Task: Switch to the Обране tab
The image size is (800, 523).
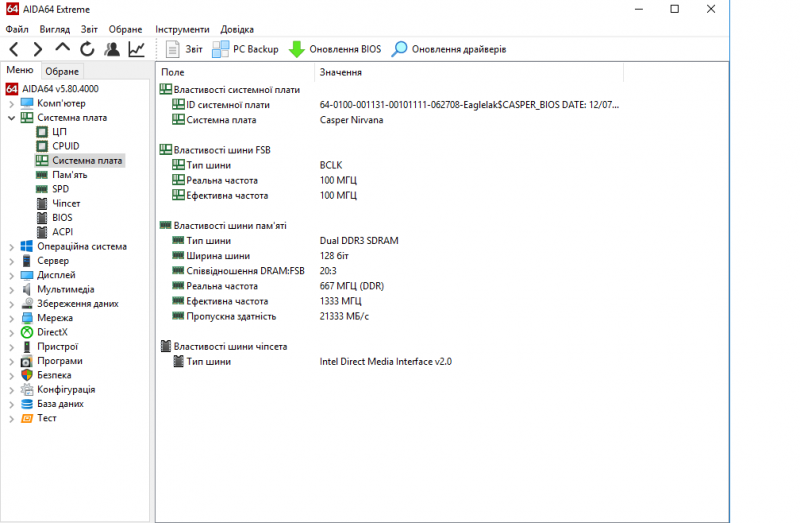Action: tap(62, 71)
